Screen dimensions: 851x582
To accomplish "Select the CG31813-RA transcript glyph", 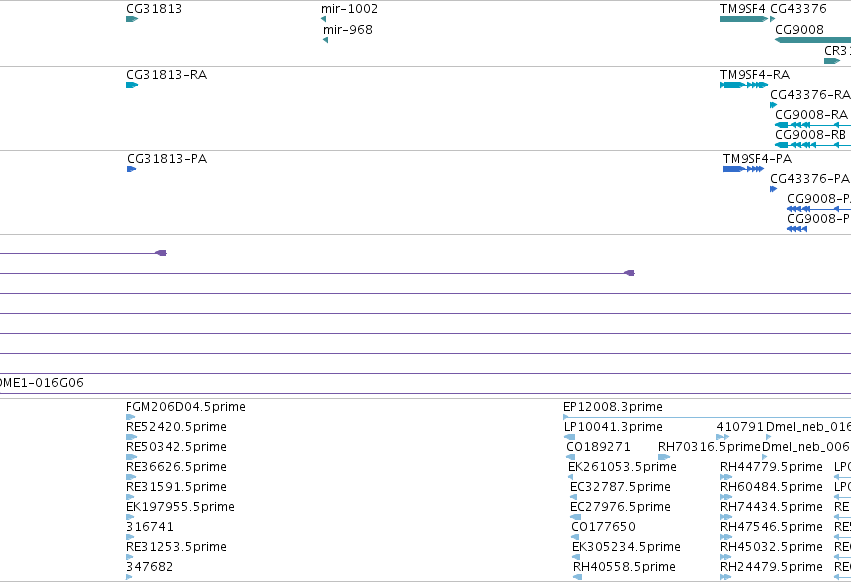I will point(132,85).
